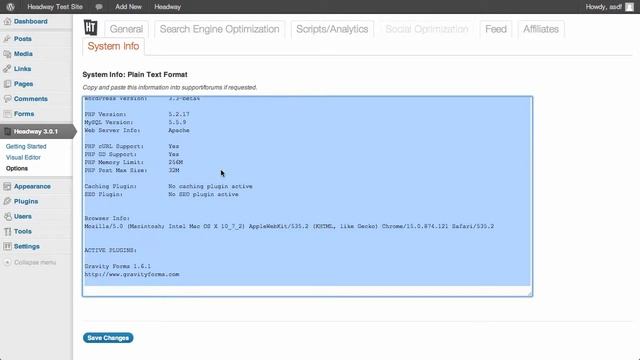Open Comments in the sidebar
Viewport: 640px width, 360px height.
31,99
